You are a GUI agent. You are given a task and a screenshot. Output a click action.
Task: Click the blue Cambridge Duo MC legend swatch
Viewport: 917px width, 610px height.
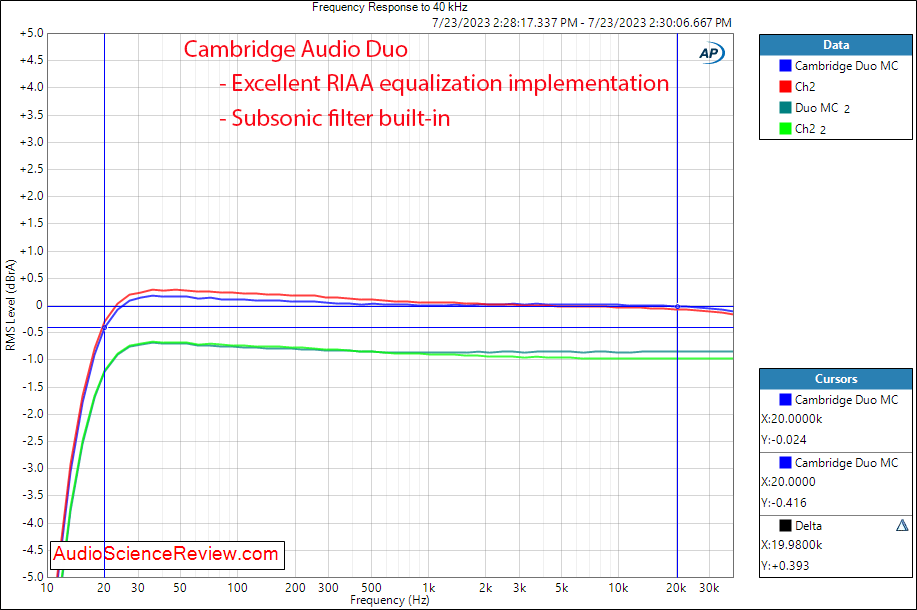(x=785, y=66)
